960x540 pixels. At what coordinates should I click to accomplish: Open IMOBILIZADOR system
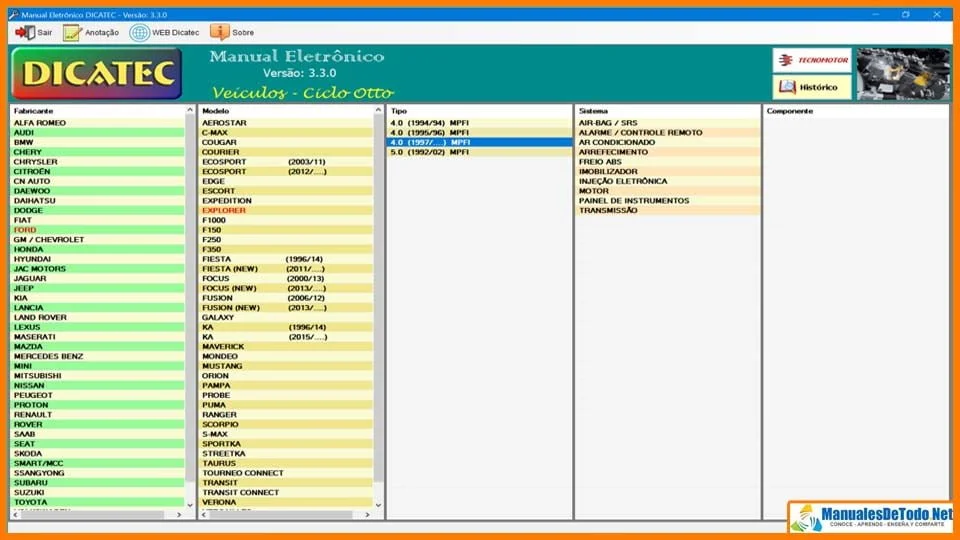click(669, 171)
